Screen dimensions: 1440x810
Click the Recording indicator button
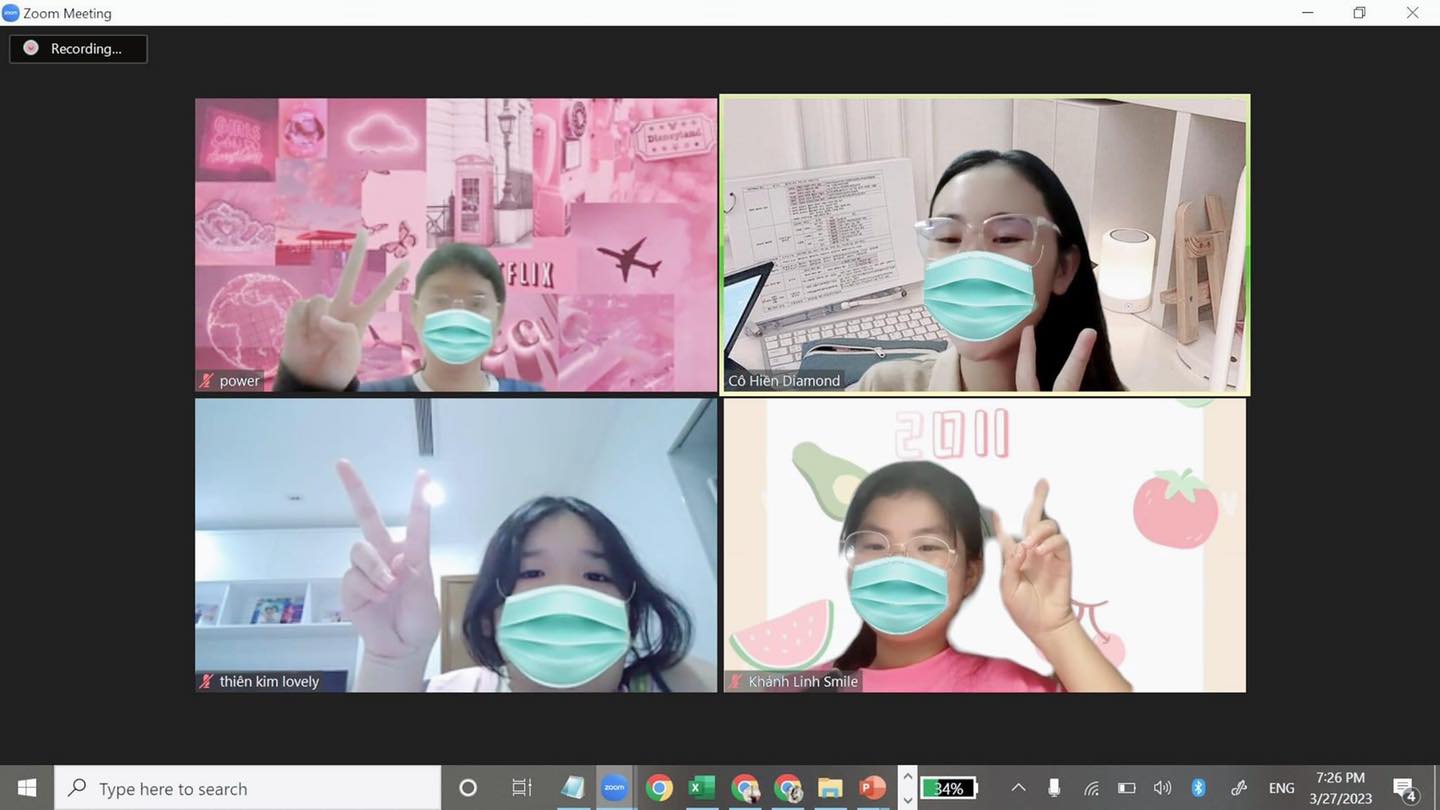78,48
